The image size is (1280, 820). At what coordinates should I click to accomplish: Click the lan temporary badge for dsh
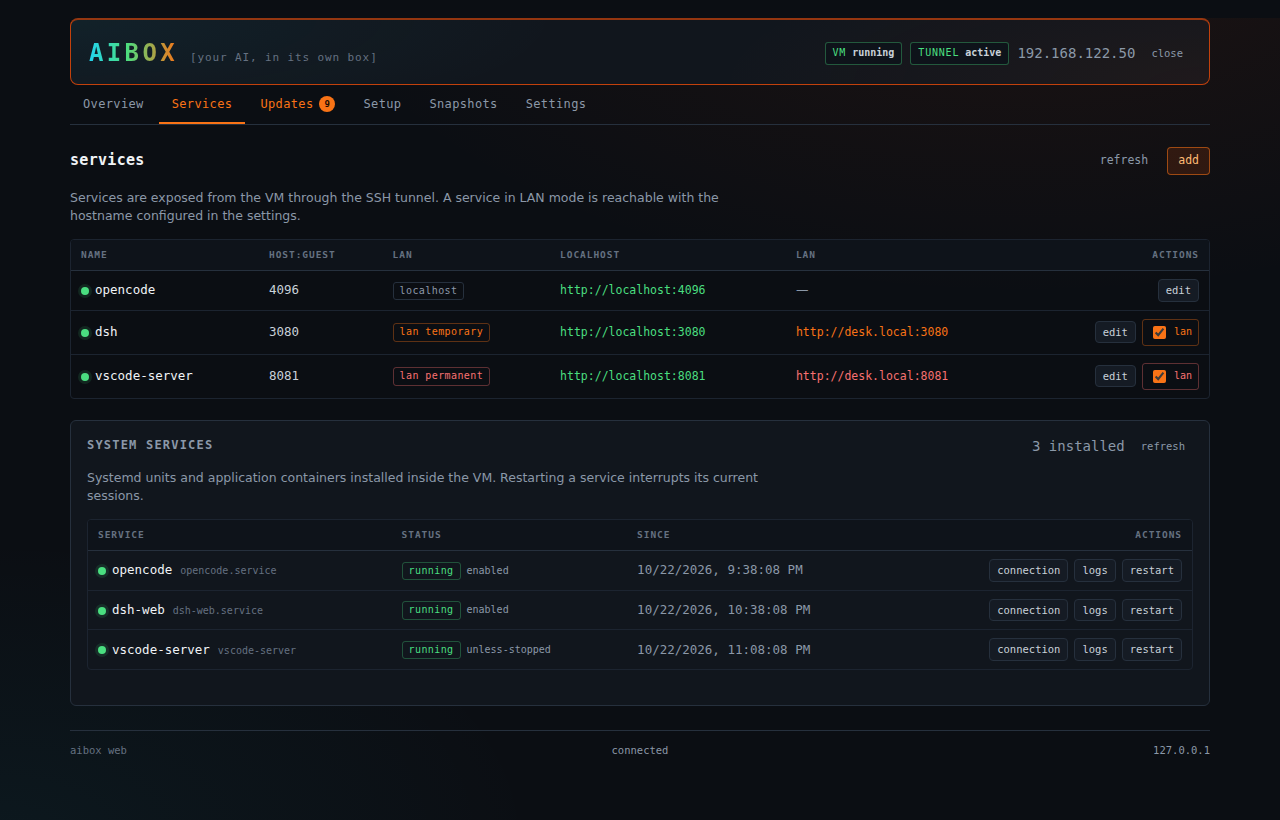441,332
